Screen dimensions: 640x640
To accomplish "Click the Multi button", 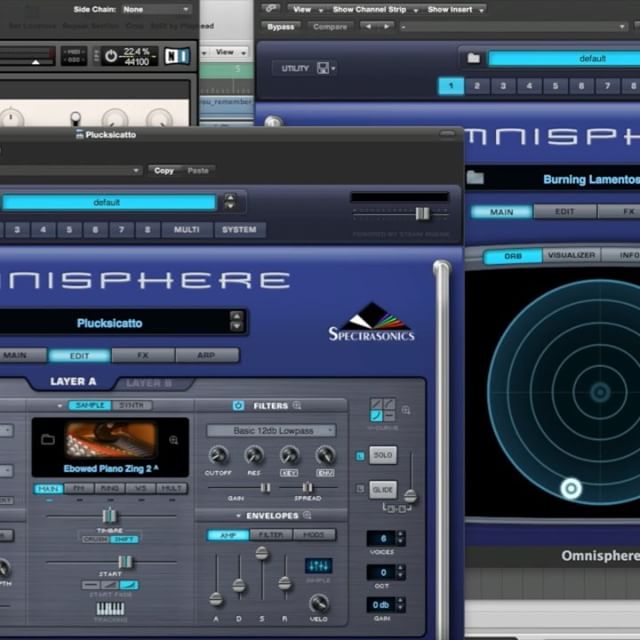I will pos(187,229).
